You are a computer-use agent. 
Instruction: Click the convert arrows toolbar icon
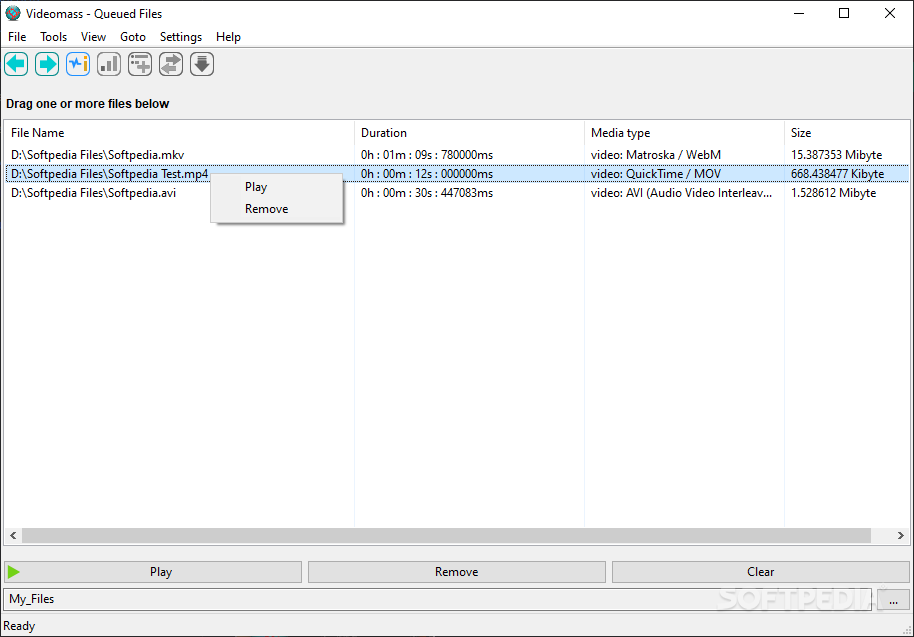(x=171, y=64)
